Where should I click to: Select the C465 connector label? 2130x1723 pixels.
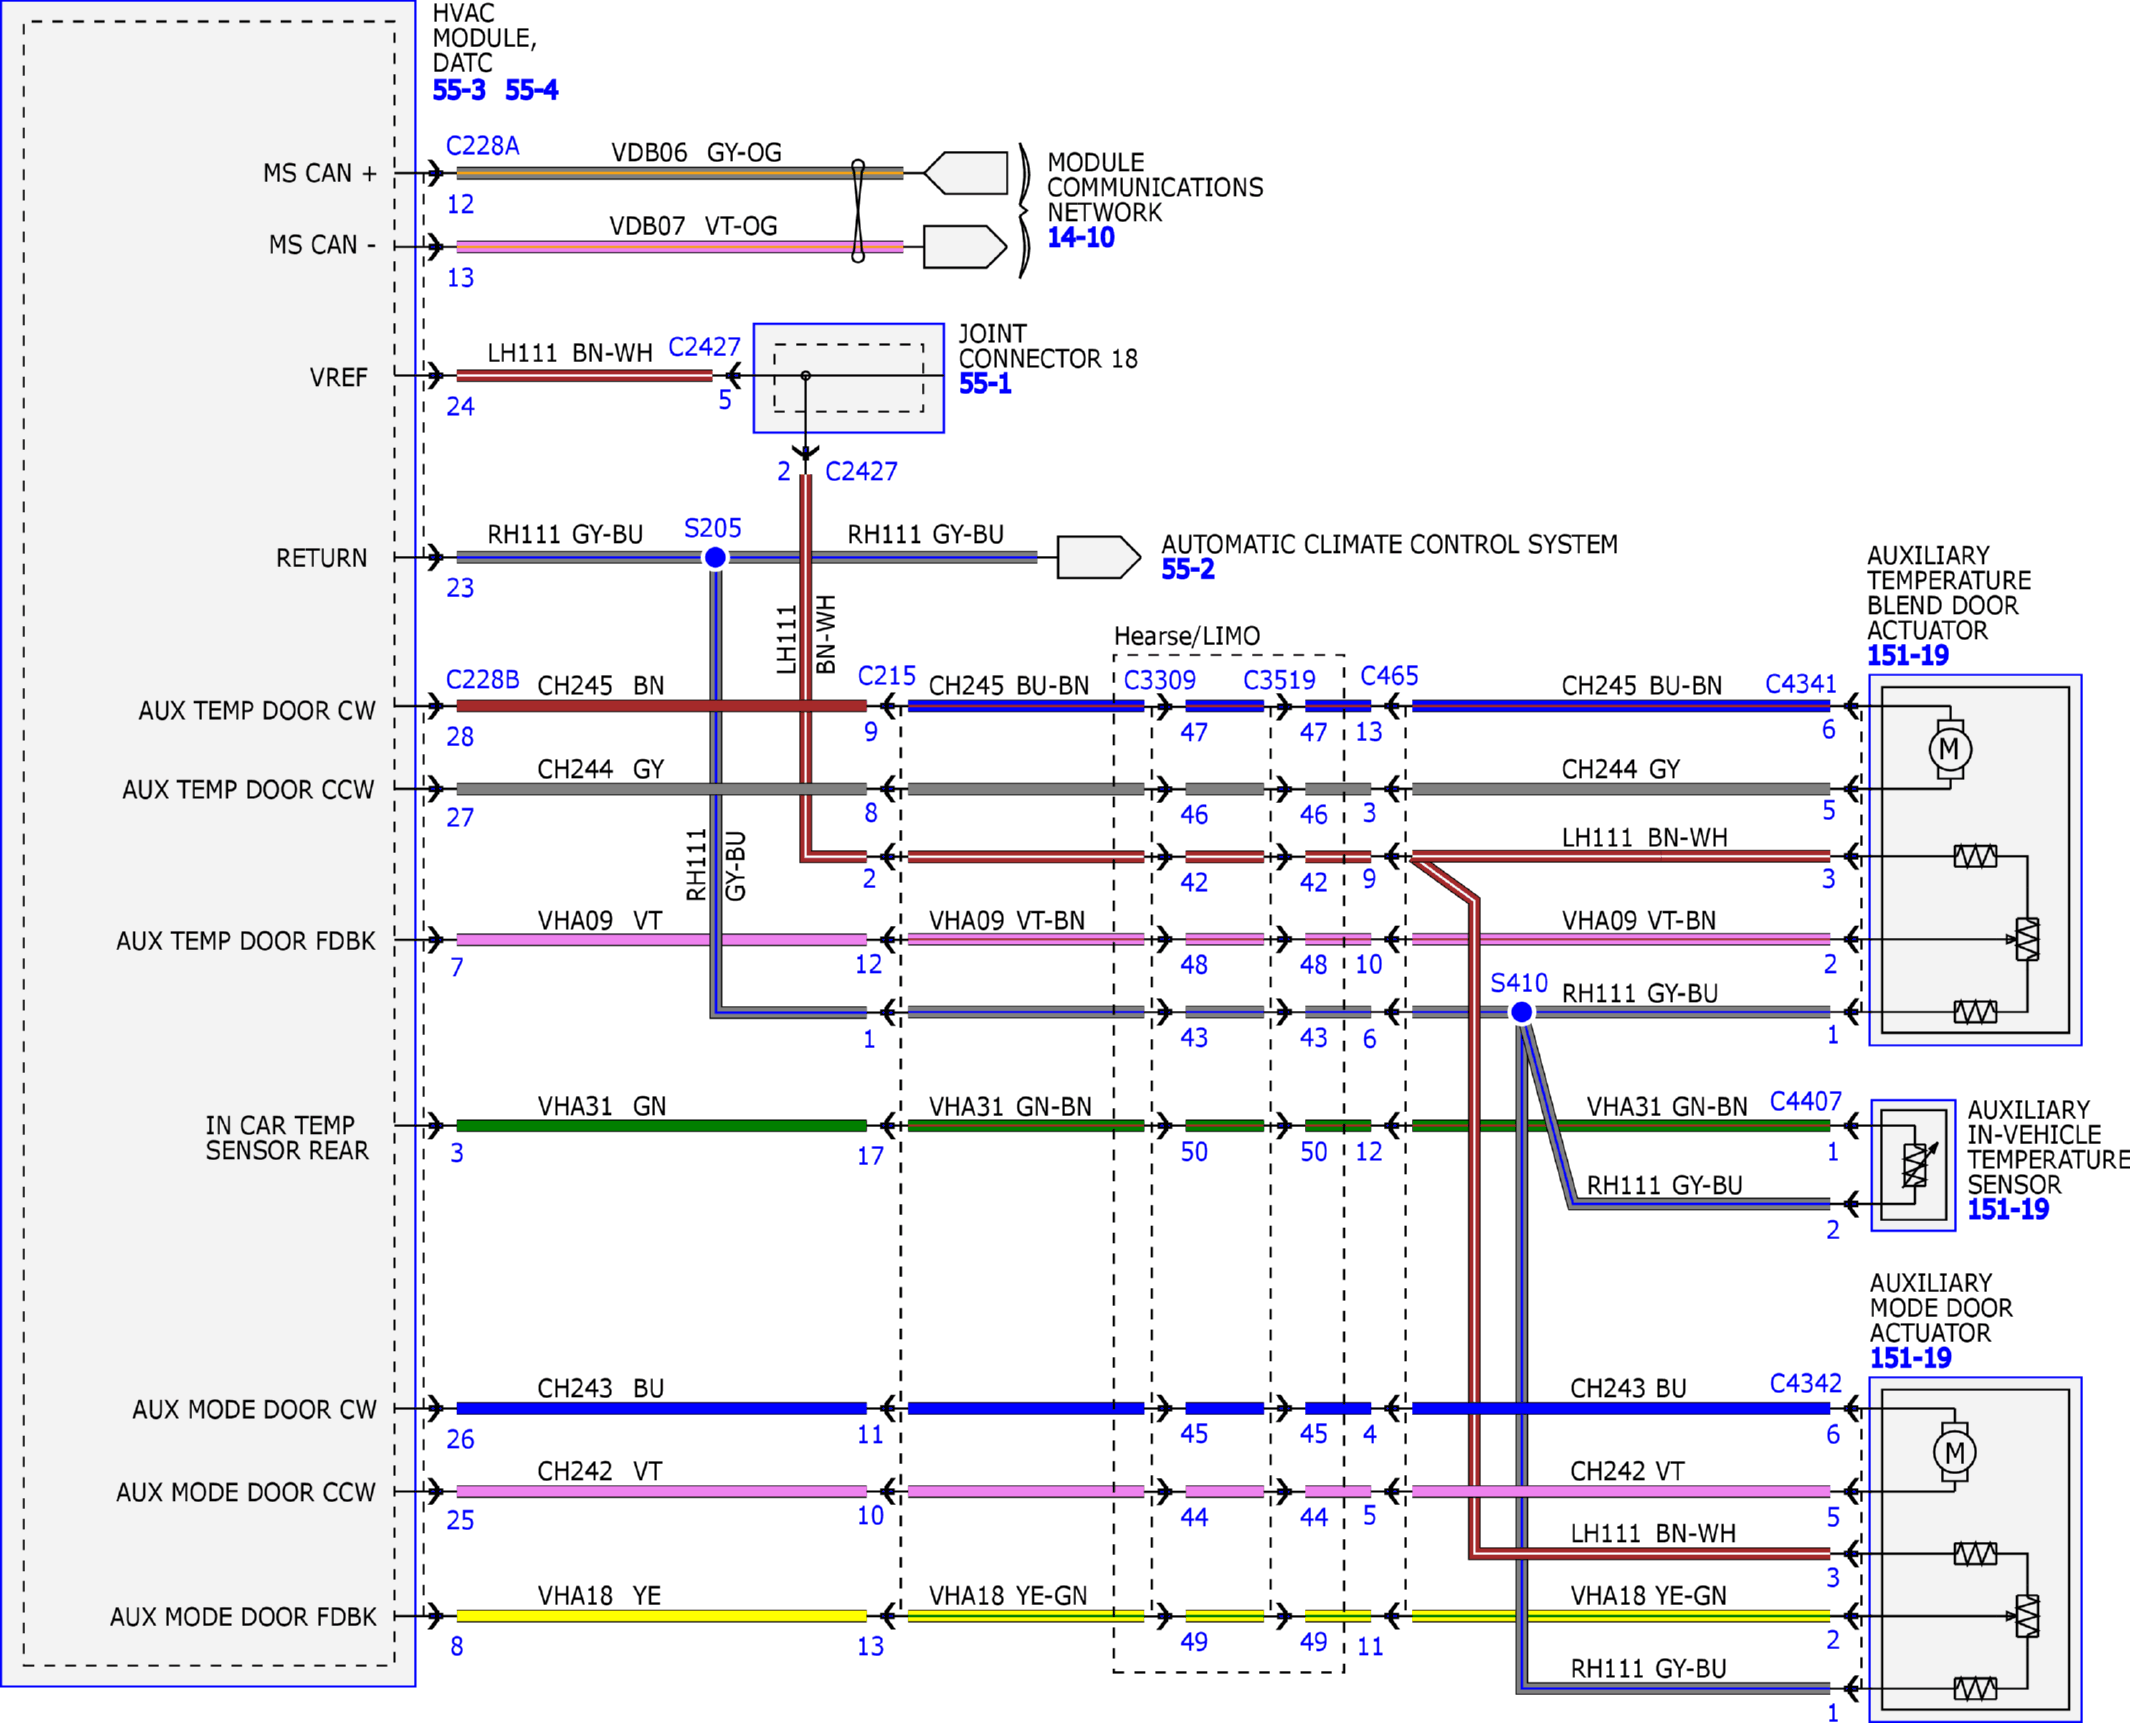1389,676
